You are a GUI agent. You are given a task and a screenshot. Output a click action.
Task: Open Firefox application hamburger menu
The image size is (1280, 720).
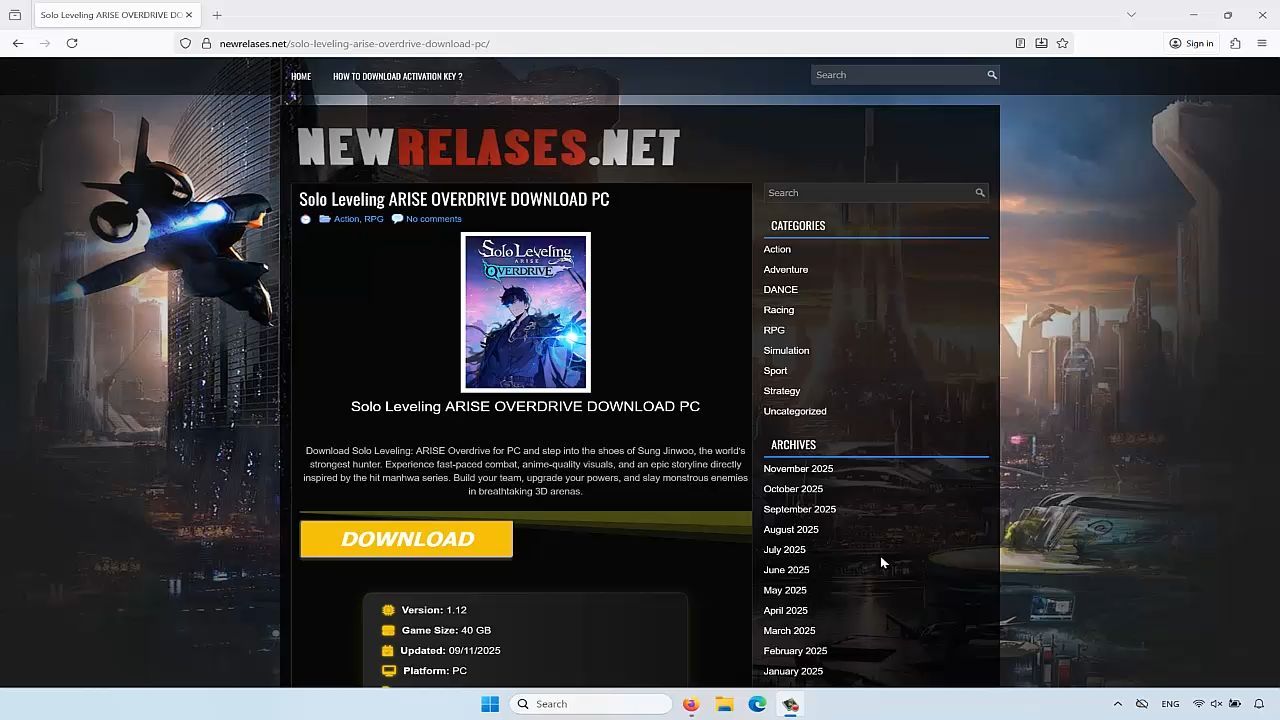point(1262,43)
